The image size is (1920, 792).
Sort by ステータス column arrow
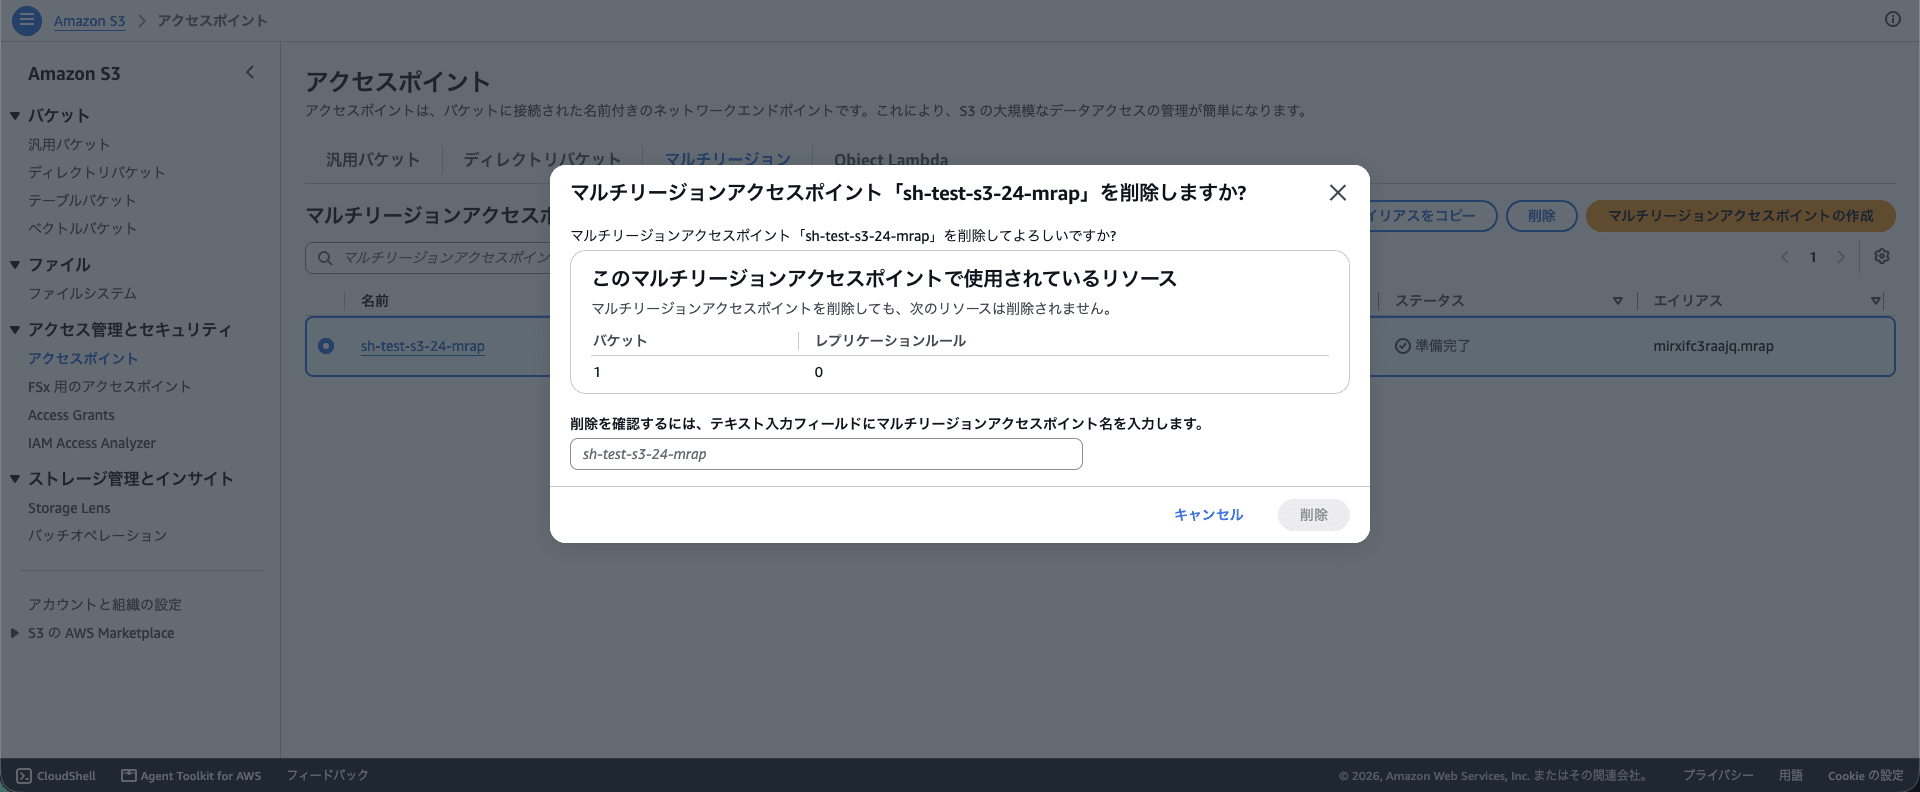coord(1617,301)
